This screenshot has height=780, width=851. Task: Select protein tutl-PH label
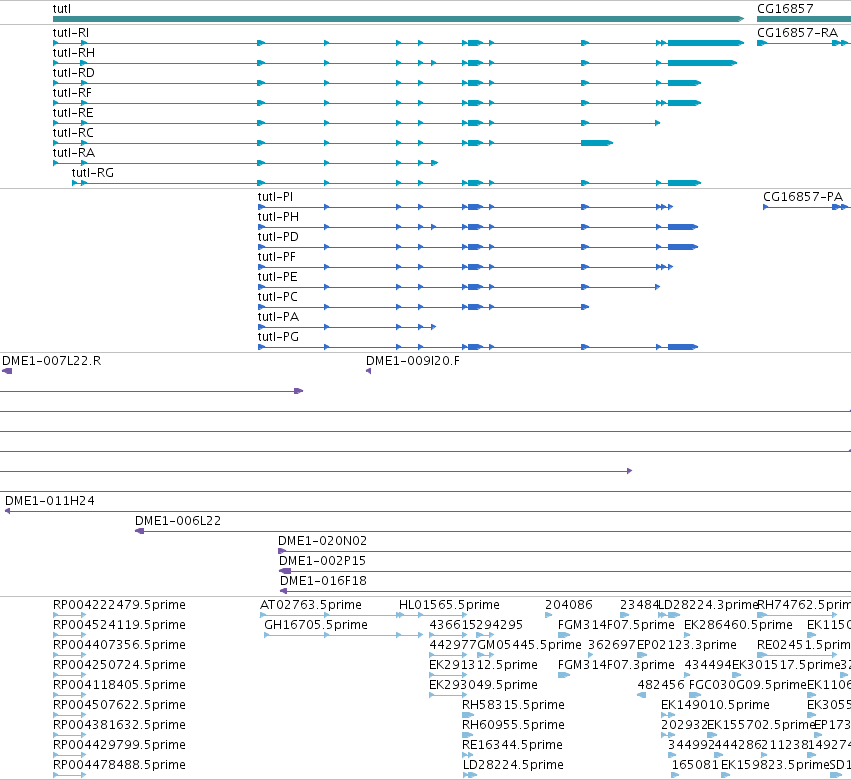pyautogui.click(x=278, y=217)
